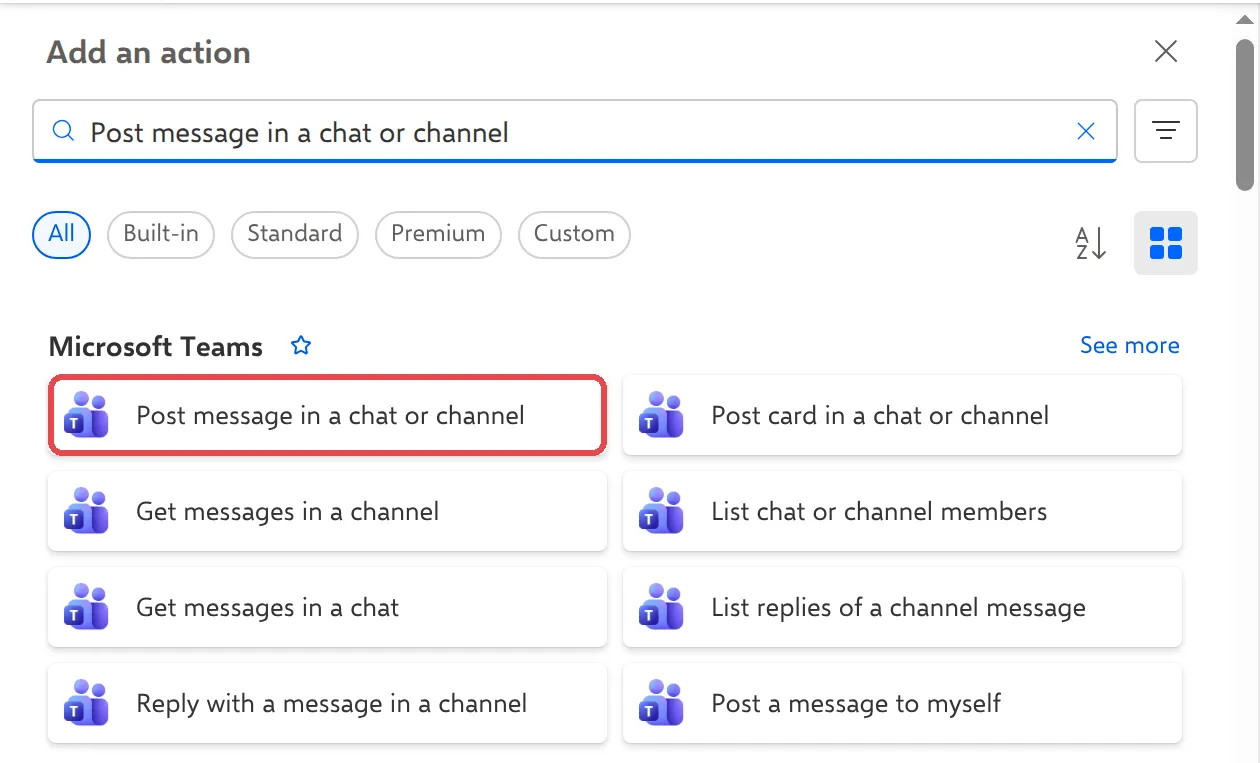Switch to grid view layout
This screenshot has height=763, width=1260.
[1165, 243]
